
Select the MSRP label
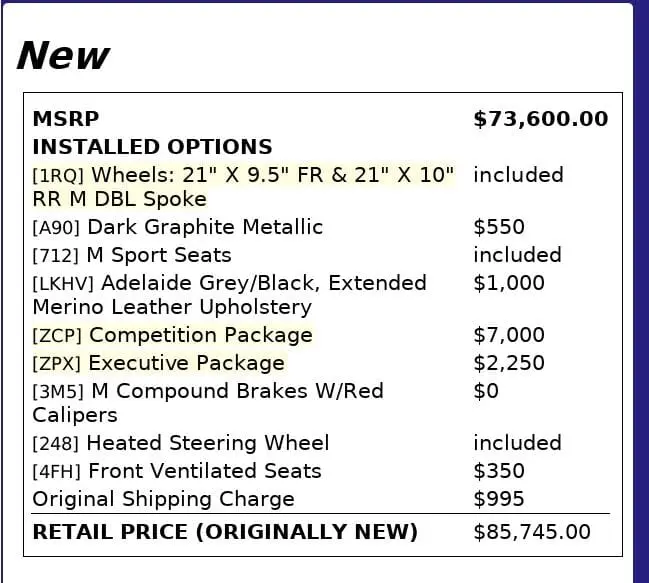pyautogui.click(x=66, y=119)
